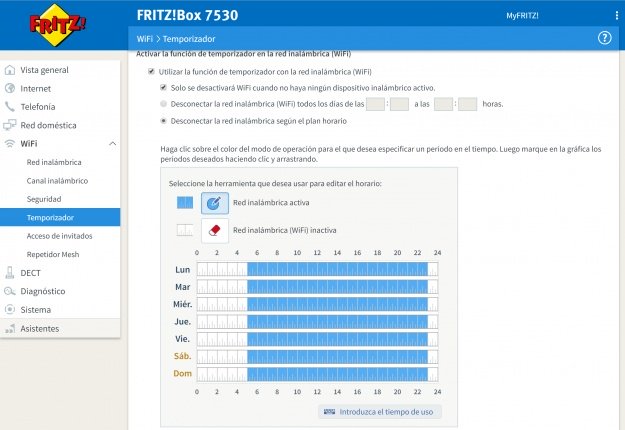This screenshot has width=625, height=430.
Task: Select Desconectar según el plan horario radio
Action: pos(163,121)
